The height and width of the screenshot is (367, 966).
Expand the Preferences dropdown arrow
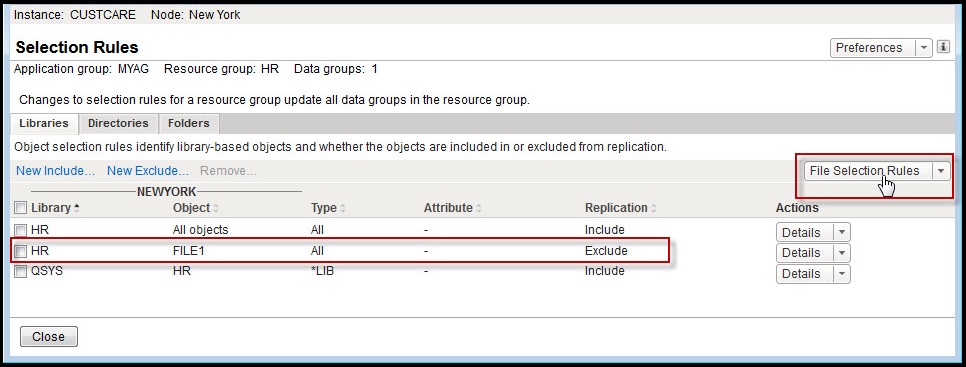click(923, 47)
